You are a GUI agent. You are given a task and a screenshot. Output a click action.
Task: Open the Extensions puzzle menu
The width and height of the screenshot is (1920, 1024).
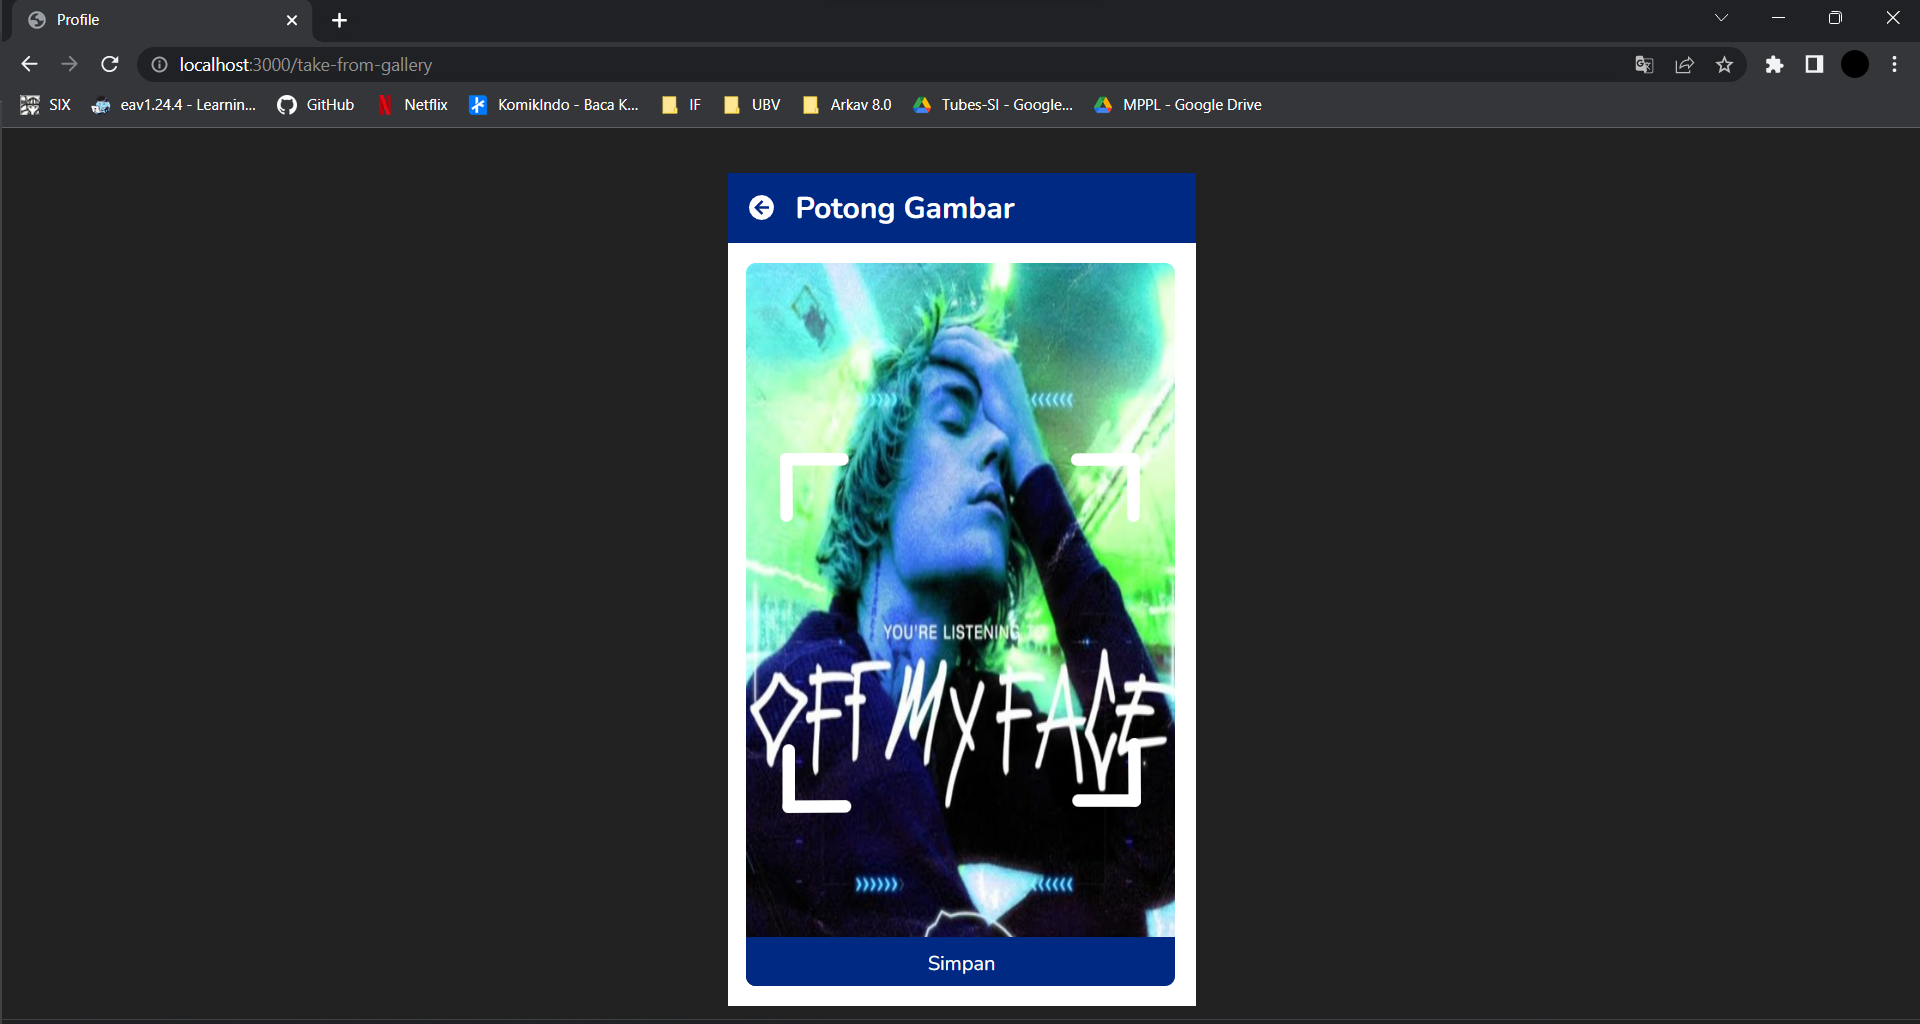pos(1774,65)
